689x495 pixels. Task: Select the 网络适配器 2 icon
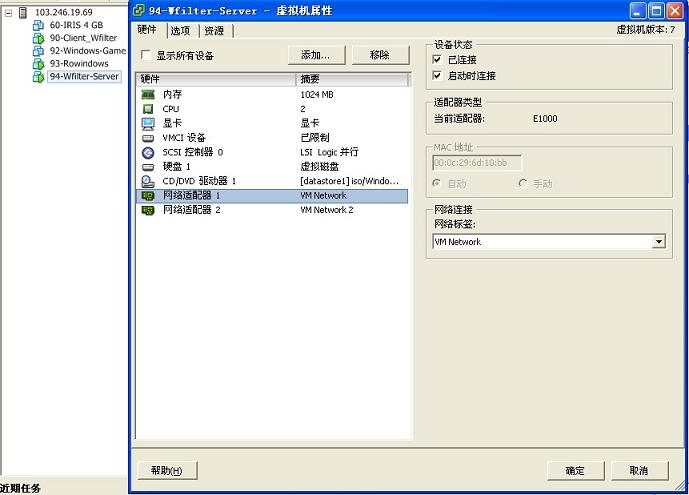coord(148,210)
